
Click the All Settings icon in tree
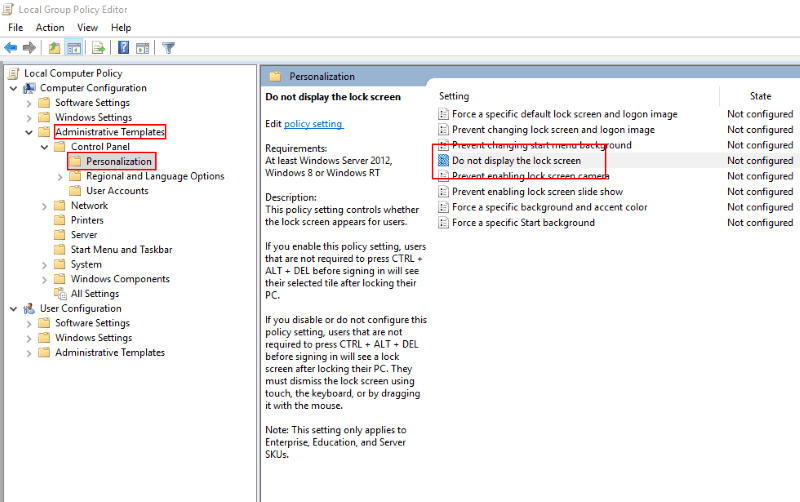60,294
